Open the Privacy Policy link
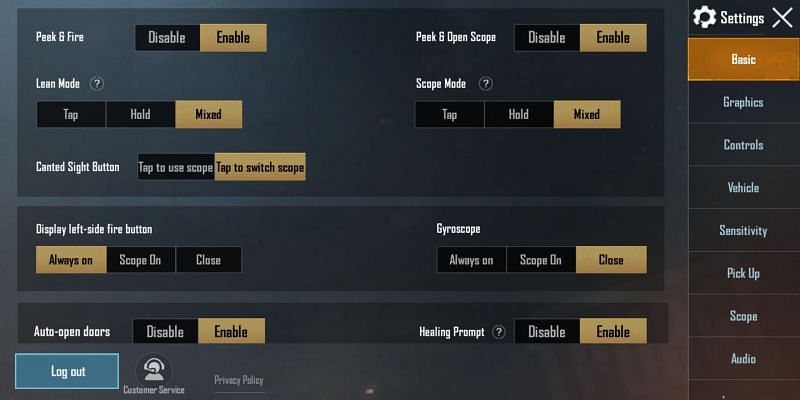This screenshot has height=400, width=800. pos(239,380)
